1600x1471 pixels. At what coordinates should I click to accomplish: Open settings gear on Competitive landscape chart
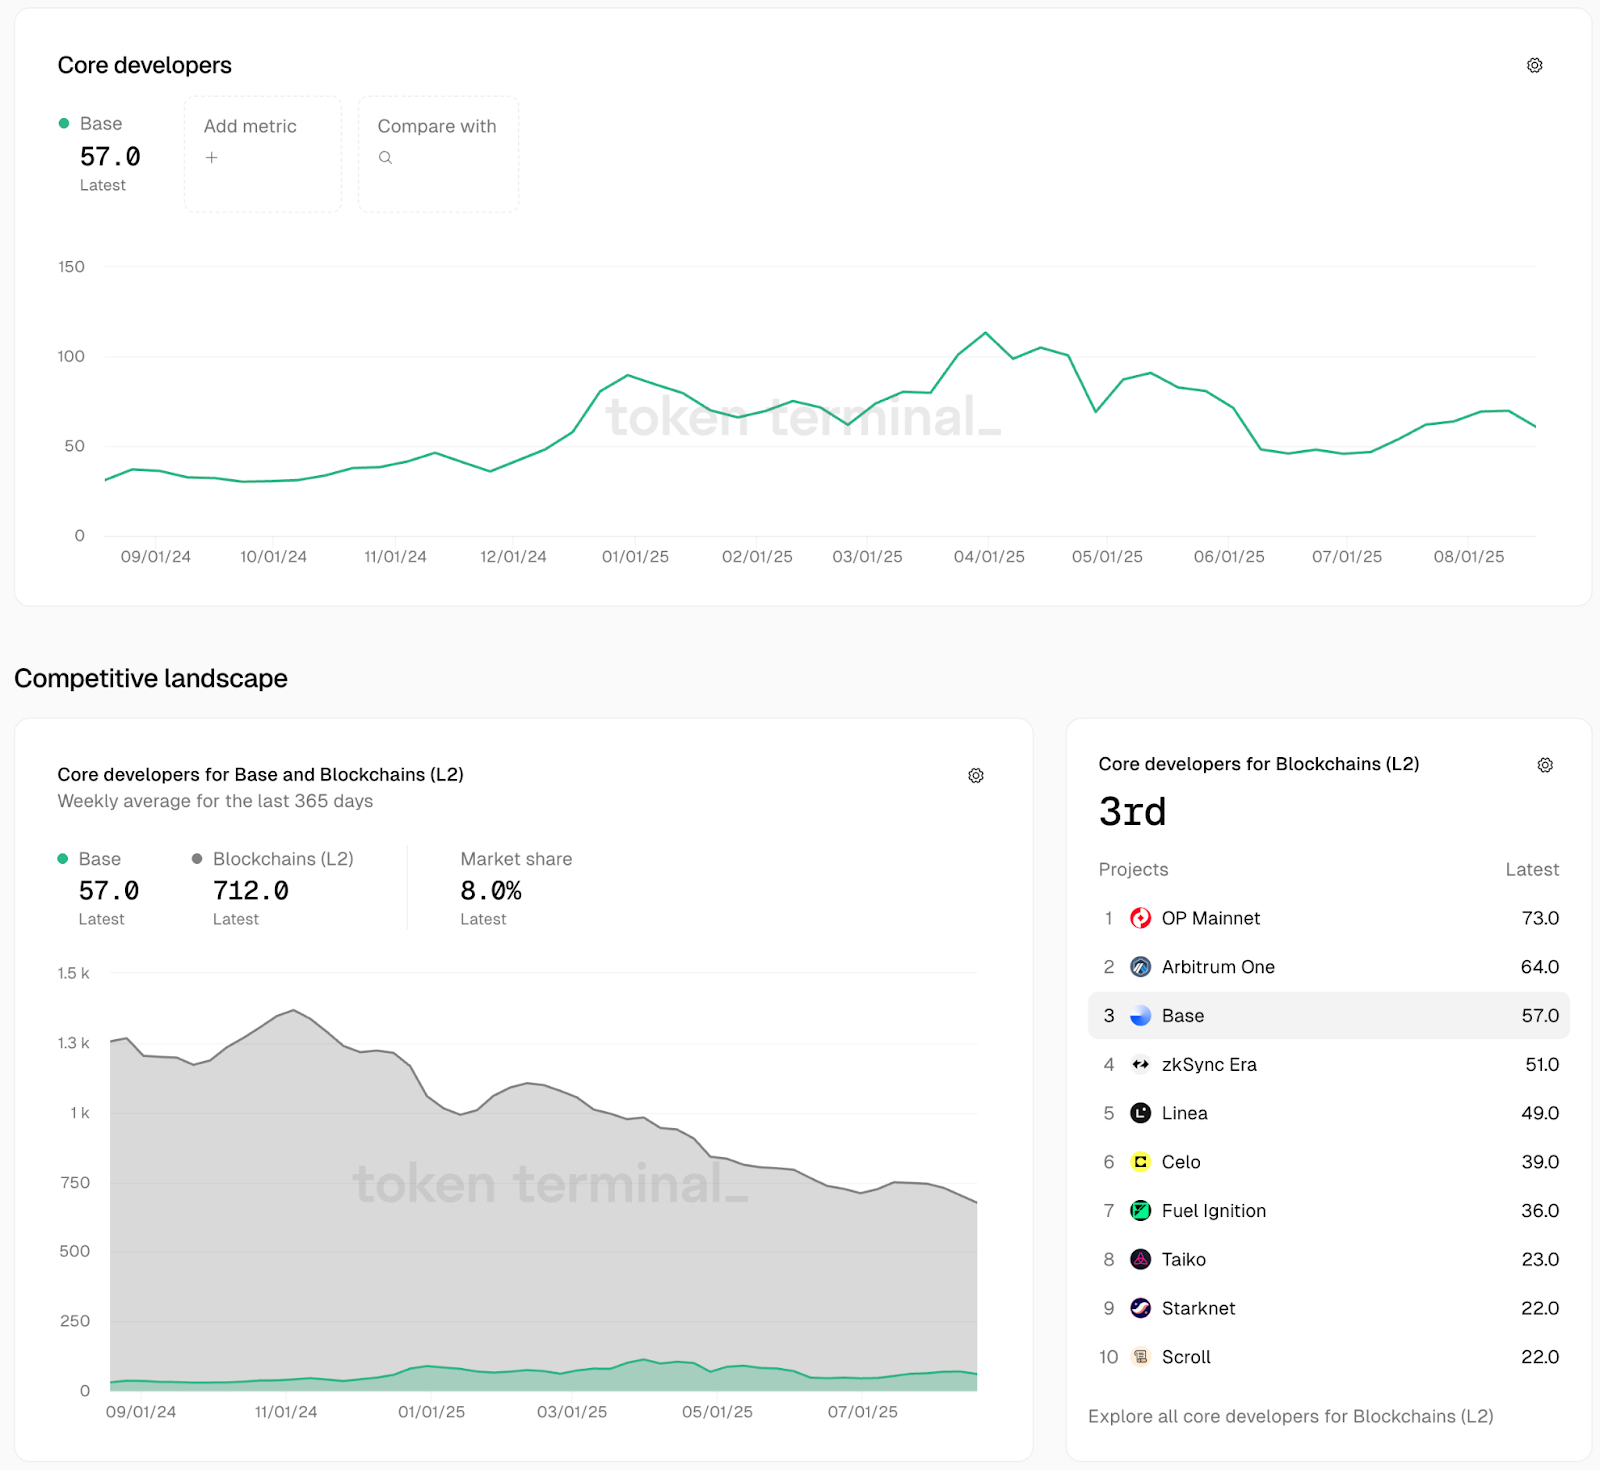tap(976, 776)
